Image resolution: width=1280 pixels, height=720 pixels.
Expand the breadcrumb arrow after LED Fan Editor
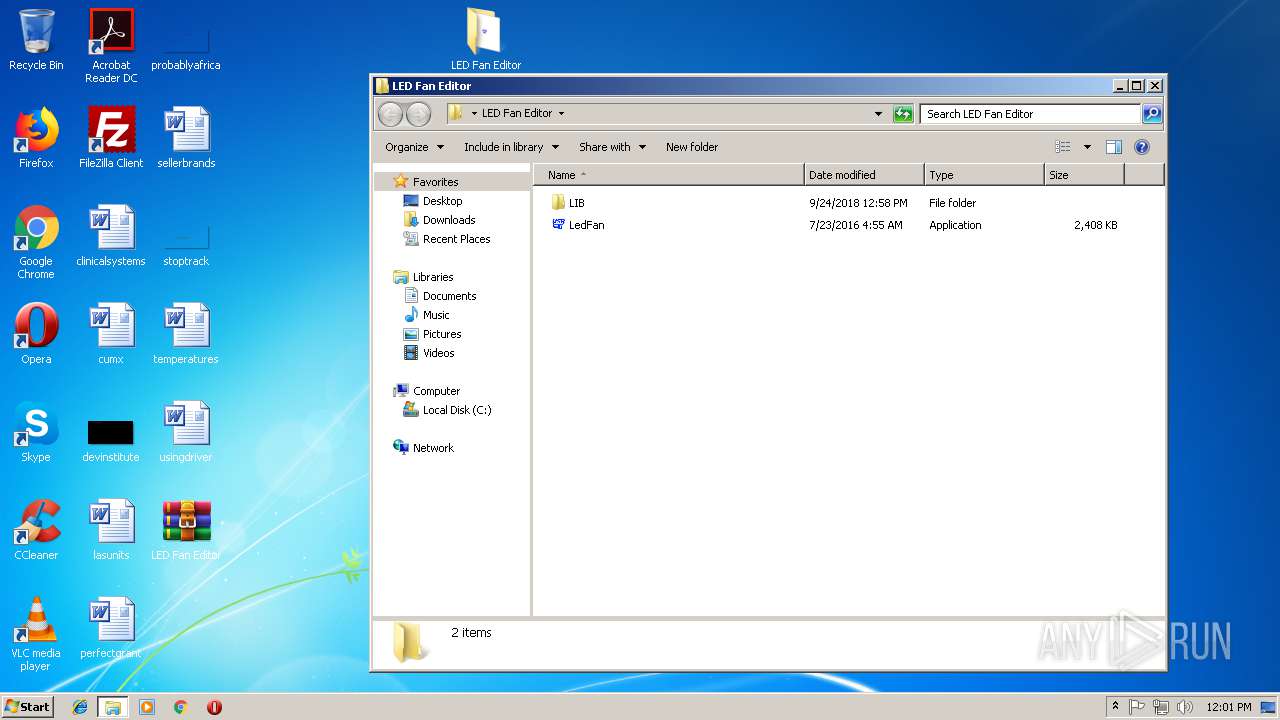[561, 114]
